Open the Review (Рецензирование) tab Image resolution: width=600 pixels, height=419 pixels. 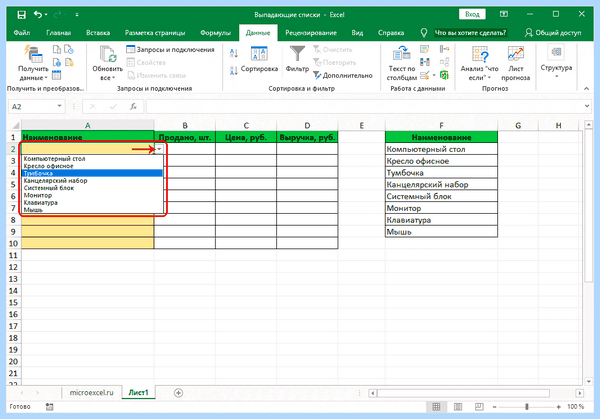(311, 33)
